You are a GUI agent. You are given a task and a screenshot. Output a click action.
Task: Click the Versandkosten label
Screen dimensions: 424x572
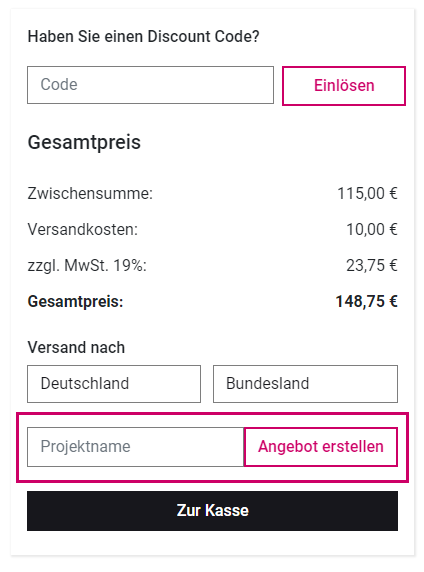[83, 229]
